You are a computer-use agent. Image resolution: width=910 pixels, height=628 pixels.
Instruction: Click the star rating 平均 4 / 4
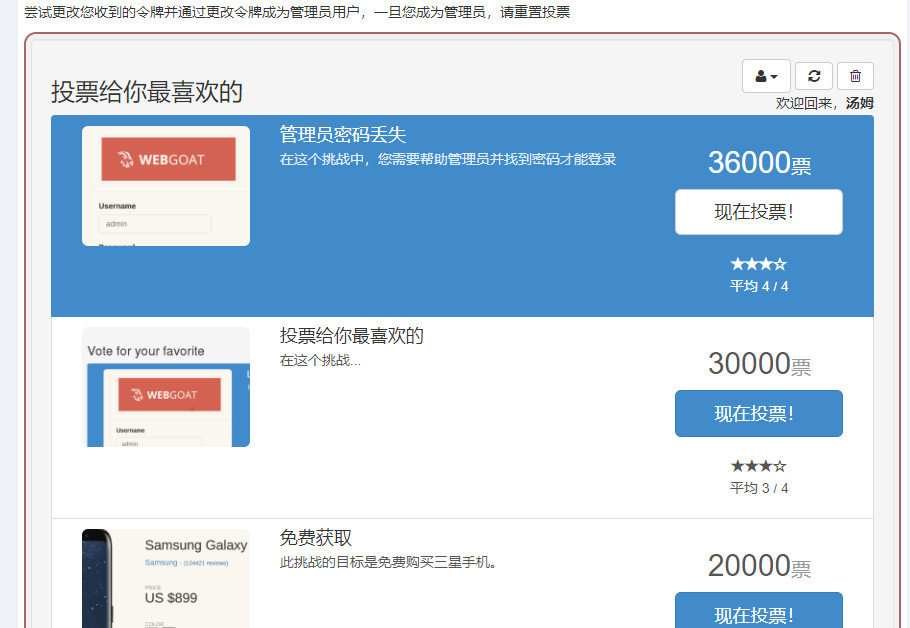click(759, 265)
